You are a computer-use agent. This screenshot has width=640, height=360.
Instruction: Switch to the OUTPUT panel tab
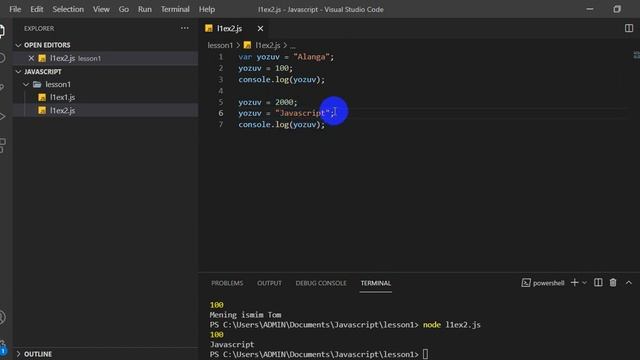coord(269,283)
